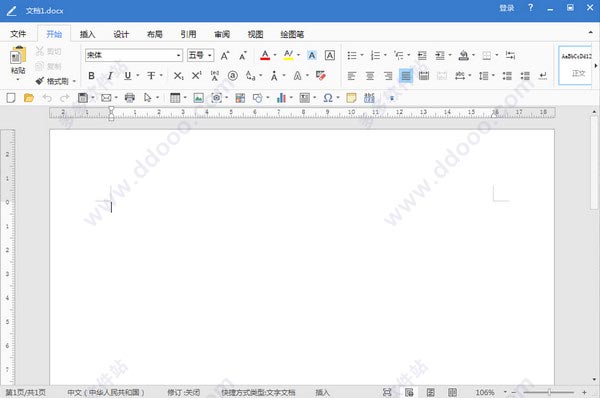Click the zoom slider in status bar

(x=549, y=392)
